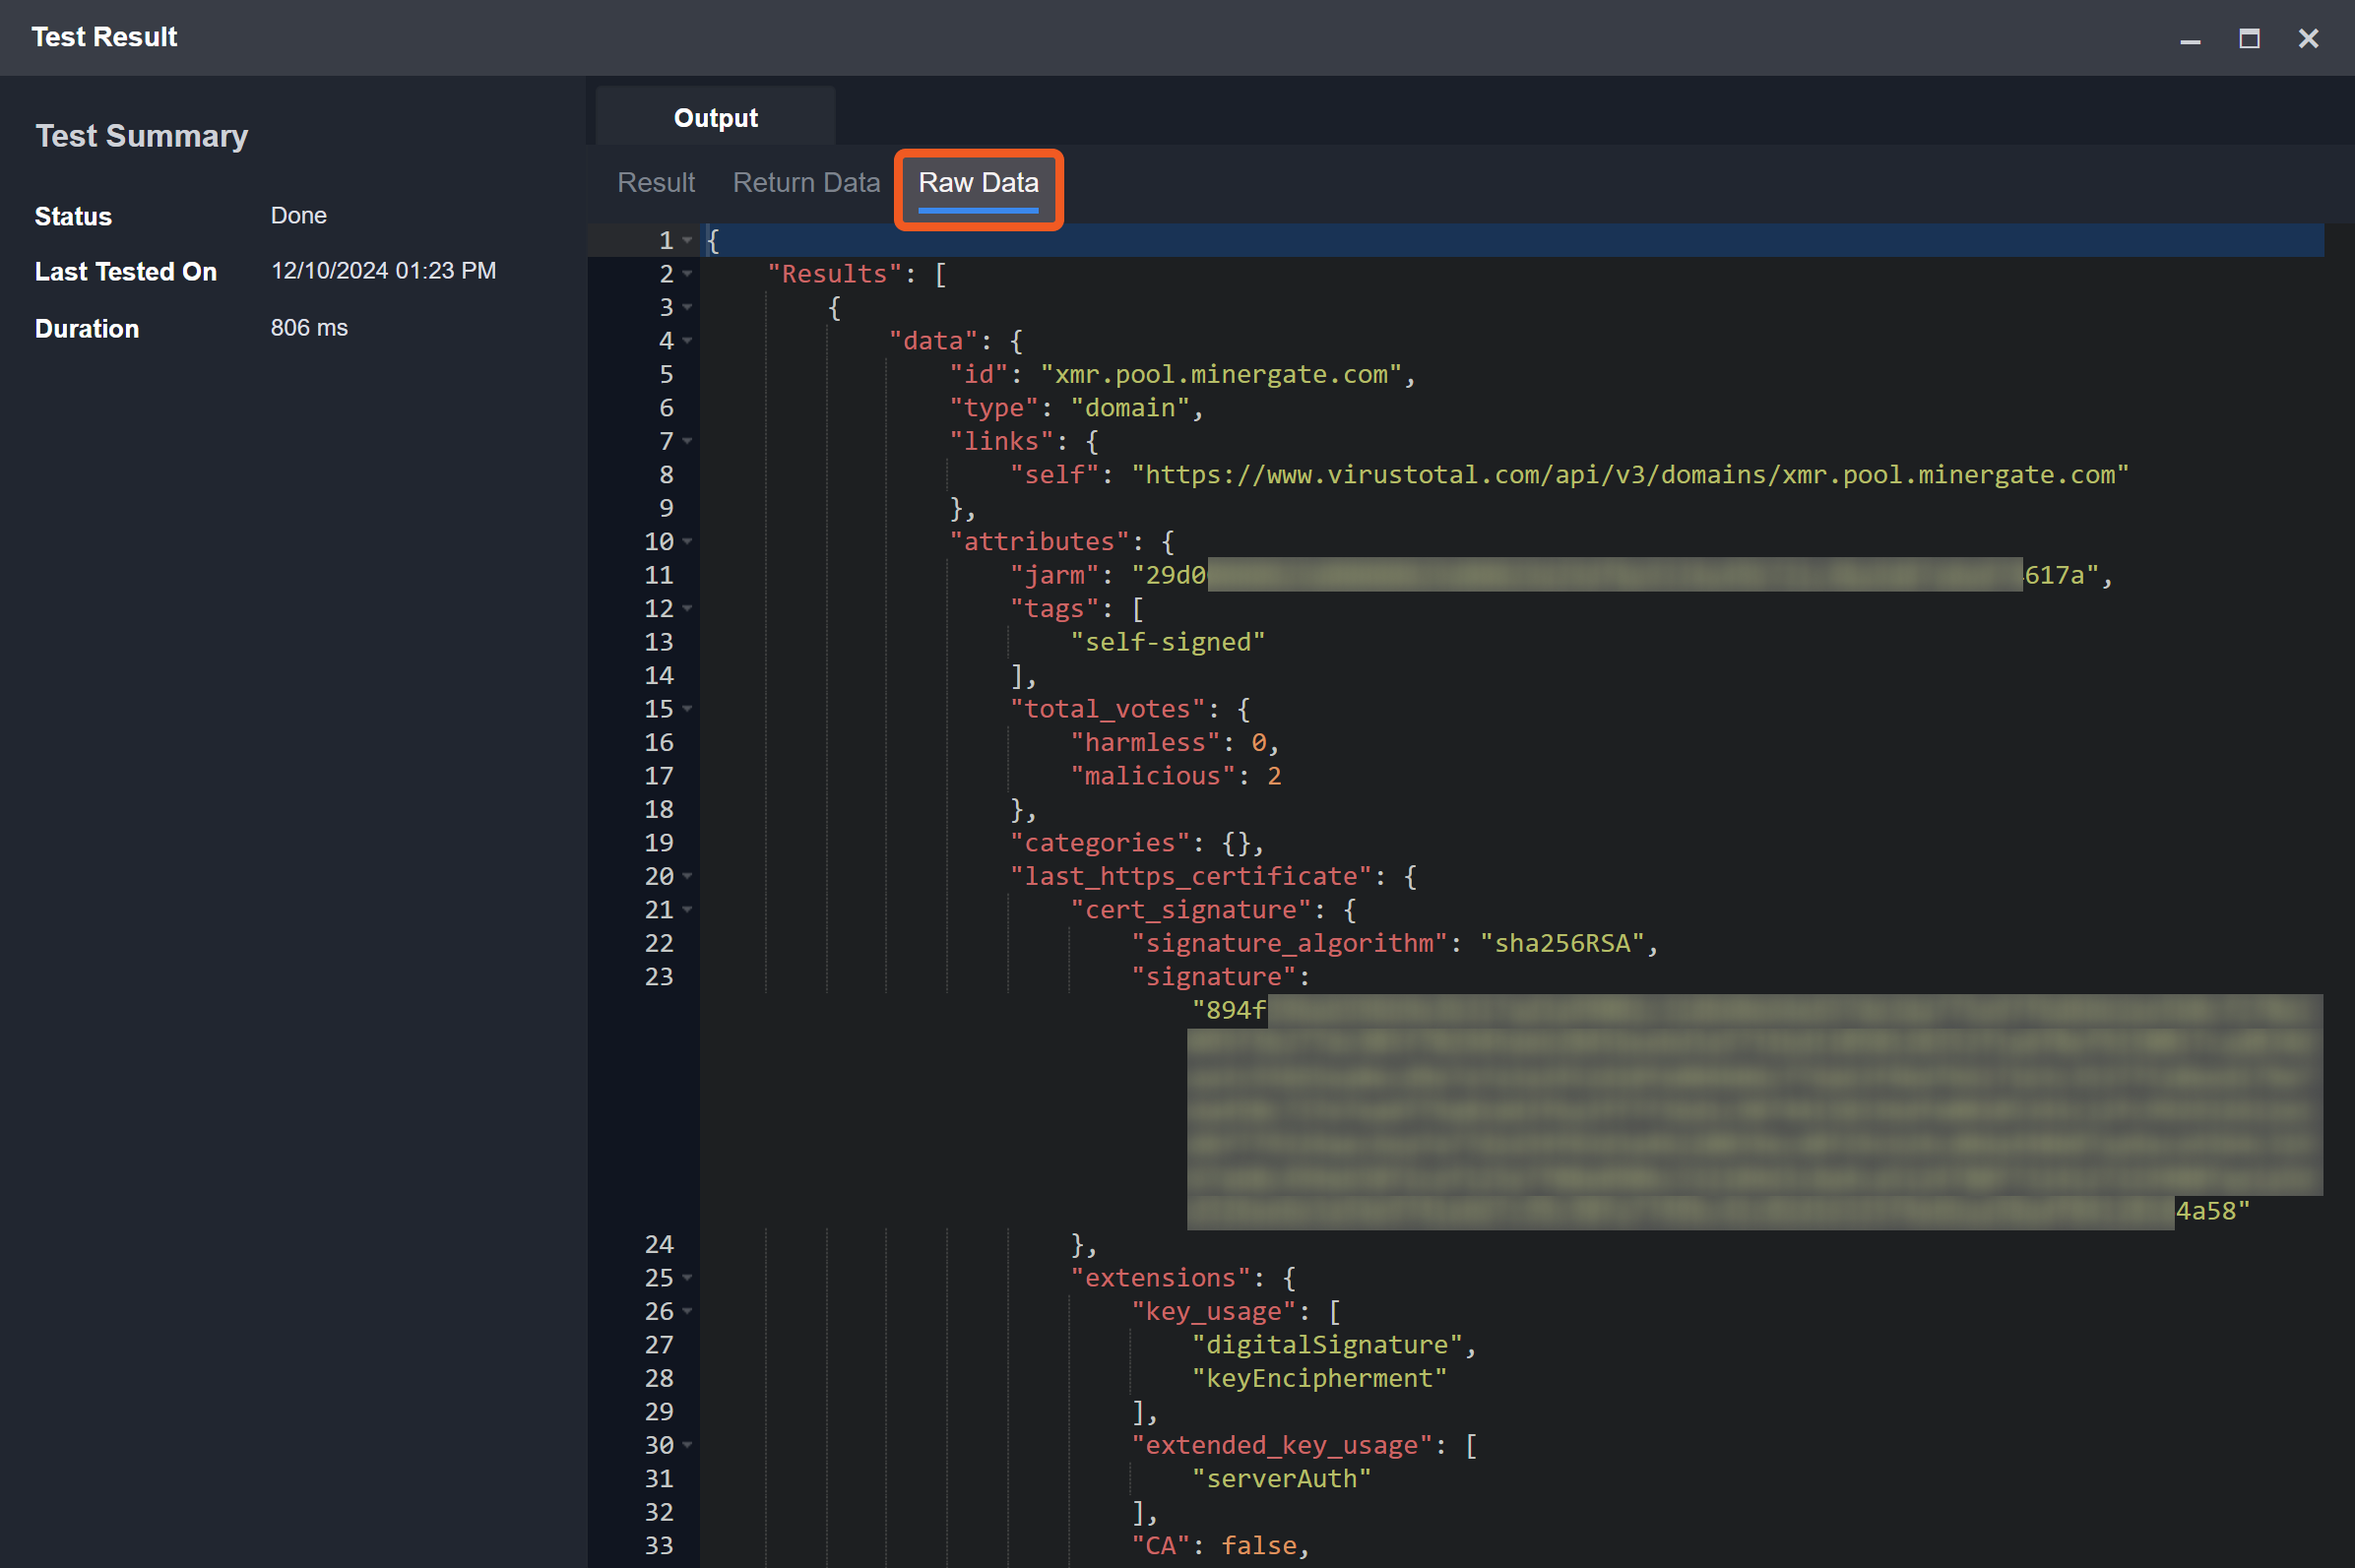The height and width of the screenshot is (1568, 2355).
Task: Switch to the Result tab
Action: 655,183
